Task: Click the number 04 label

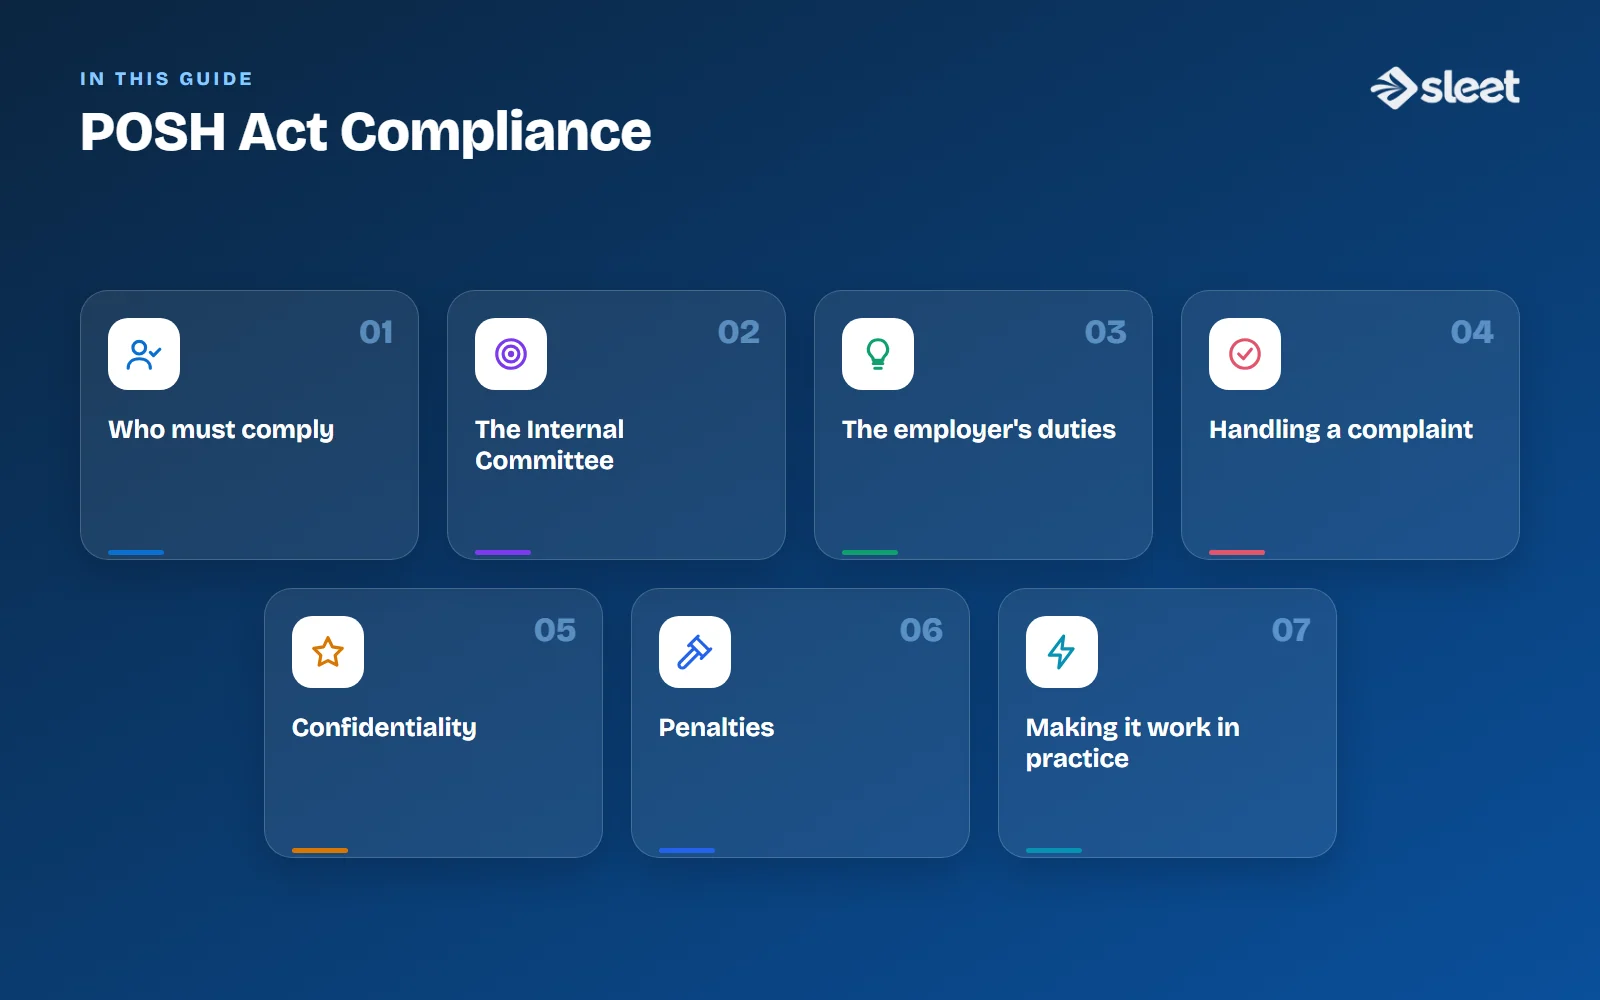Action: (1472, 332)
